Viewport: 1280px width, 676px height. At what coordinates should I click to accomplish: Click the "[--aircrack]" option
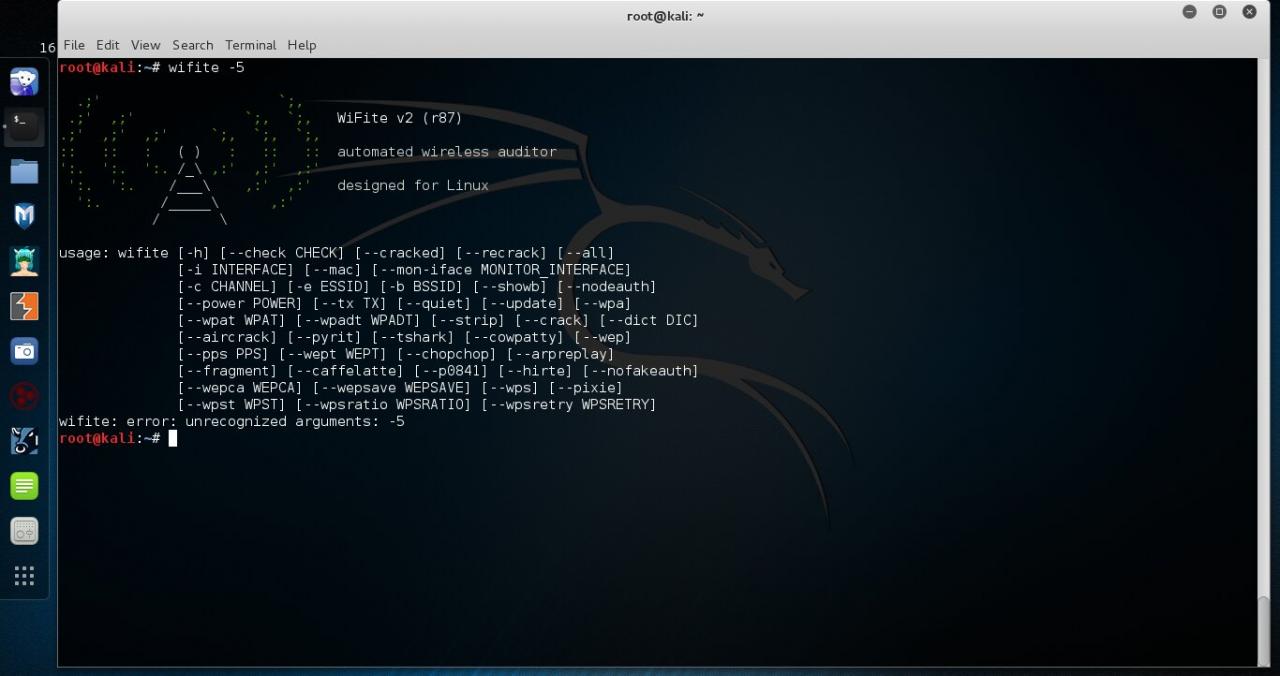pos(228,338)
